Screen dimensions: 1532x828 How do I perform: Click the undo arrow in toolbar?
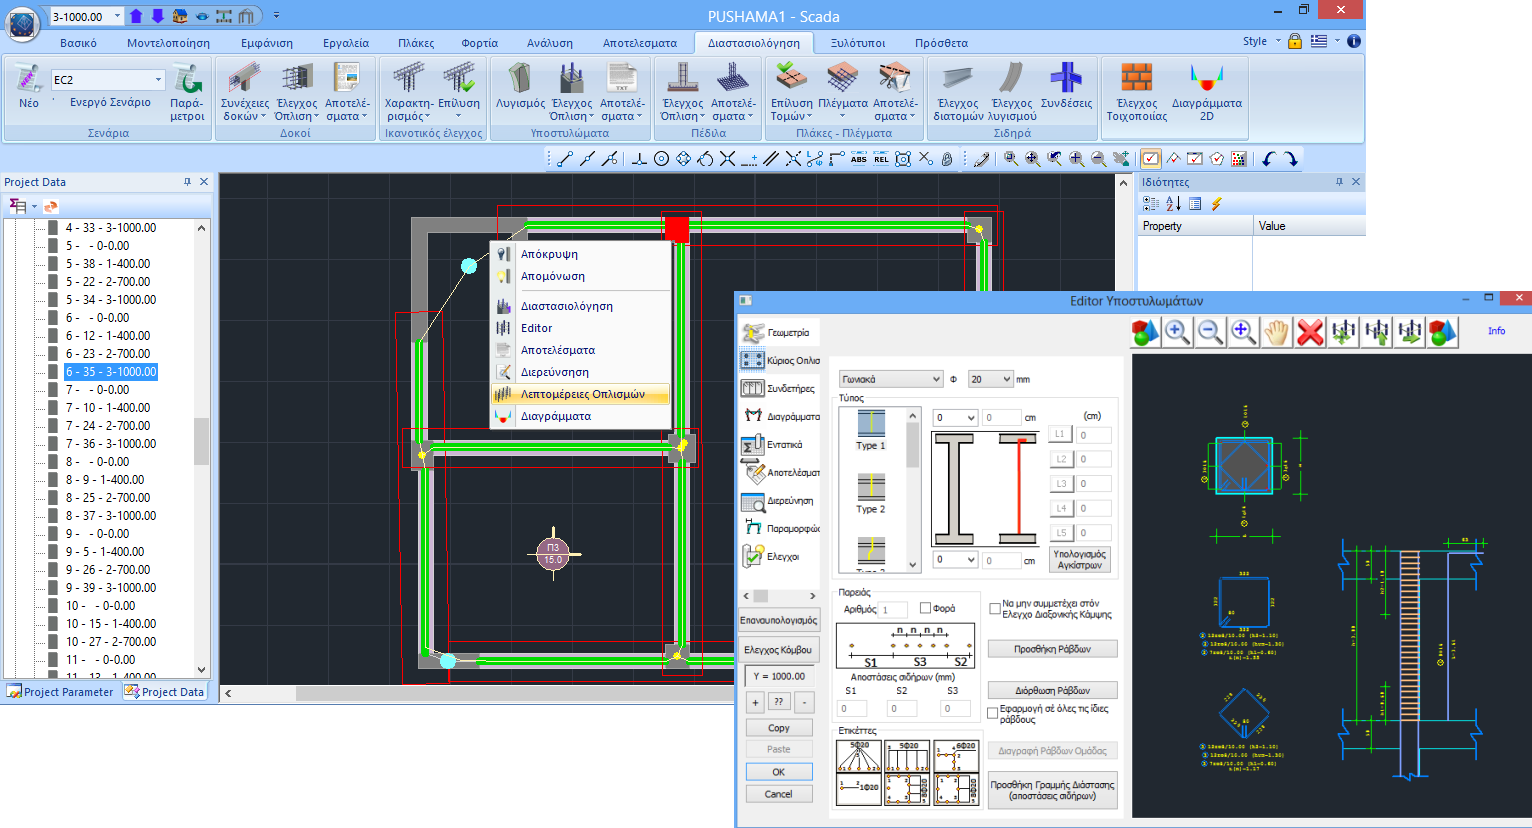pos(1268,158)
